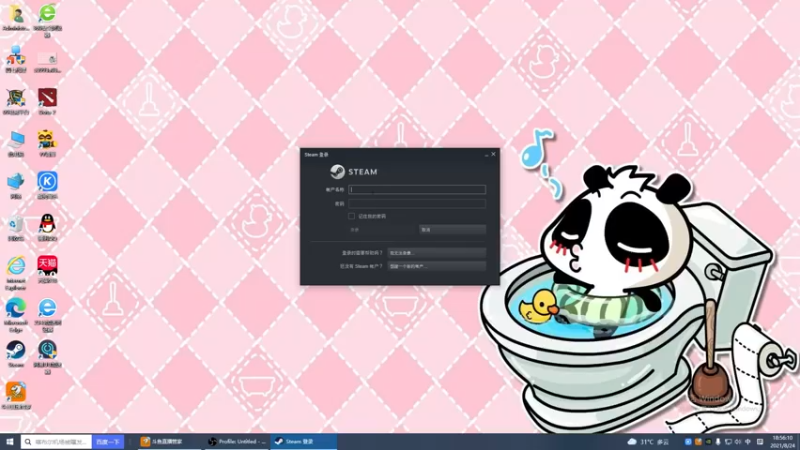Click the disabled Login button in Steam dialog
The height and width of the screenshot is (450, 800).
pos(382,230)
